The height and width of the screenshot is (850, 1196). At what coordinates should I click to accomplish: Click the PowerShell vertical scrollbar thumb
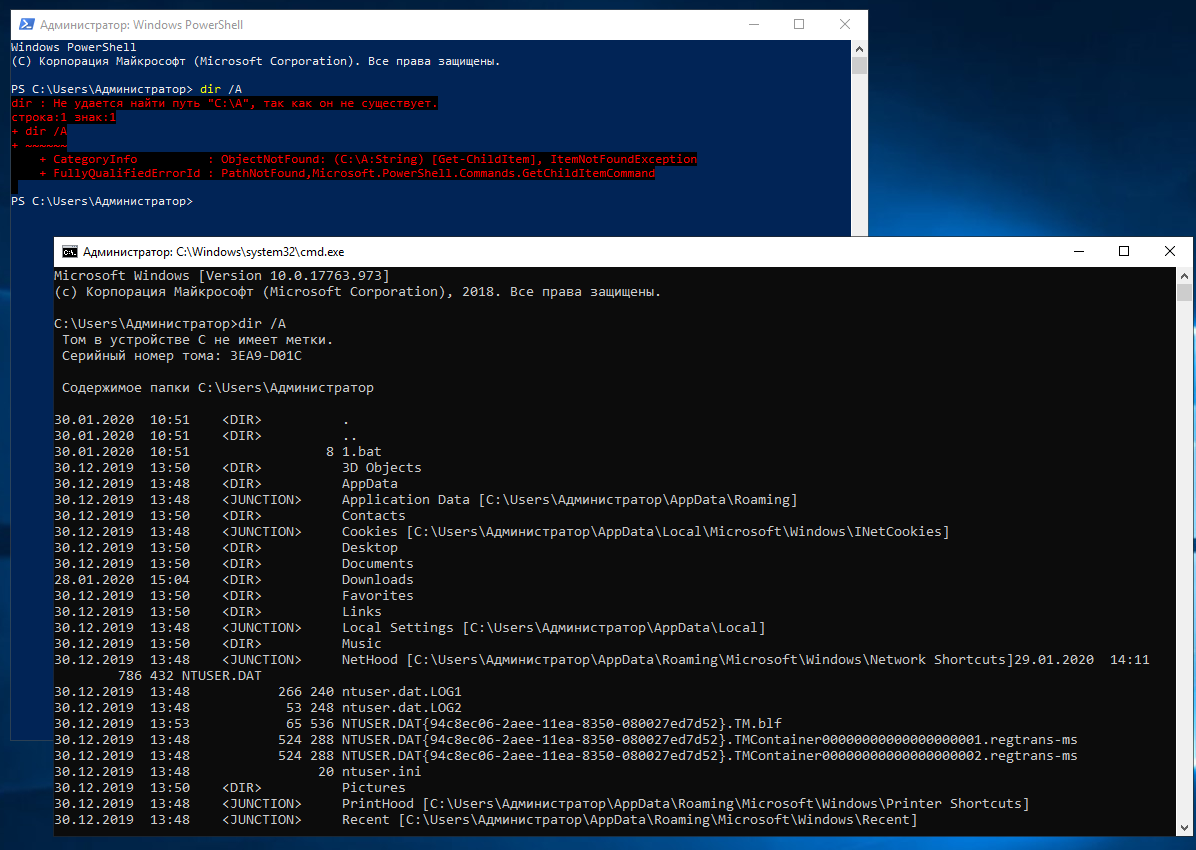[859, 66]
